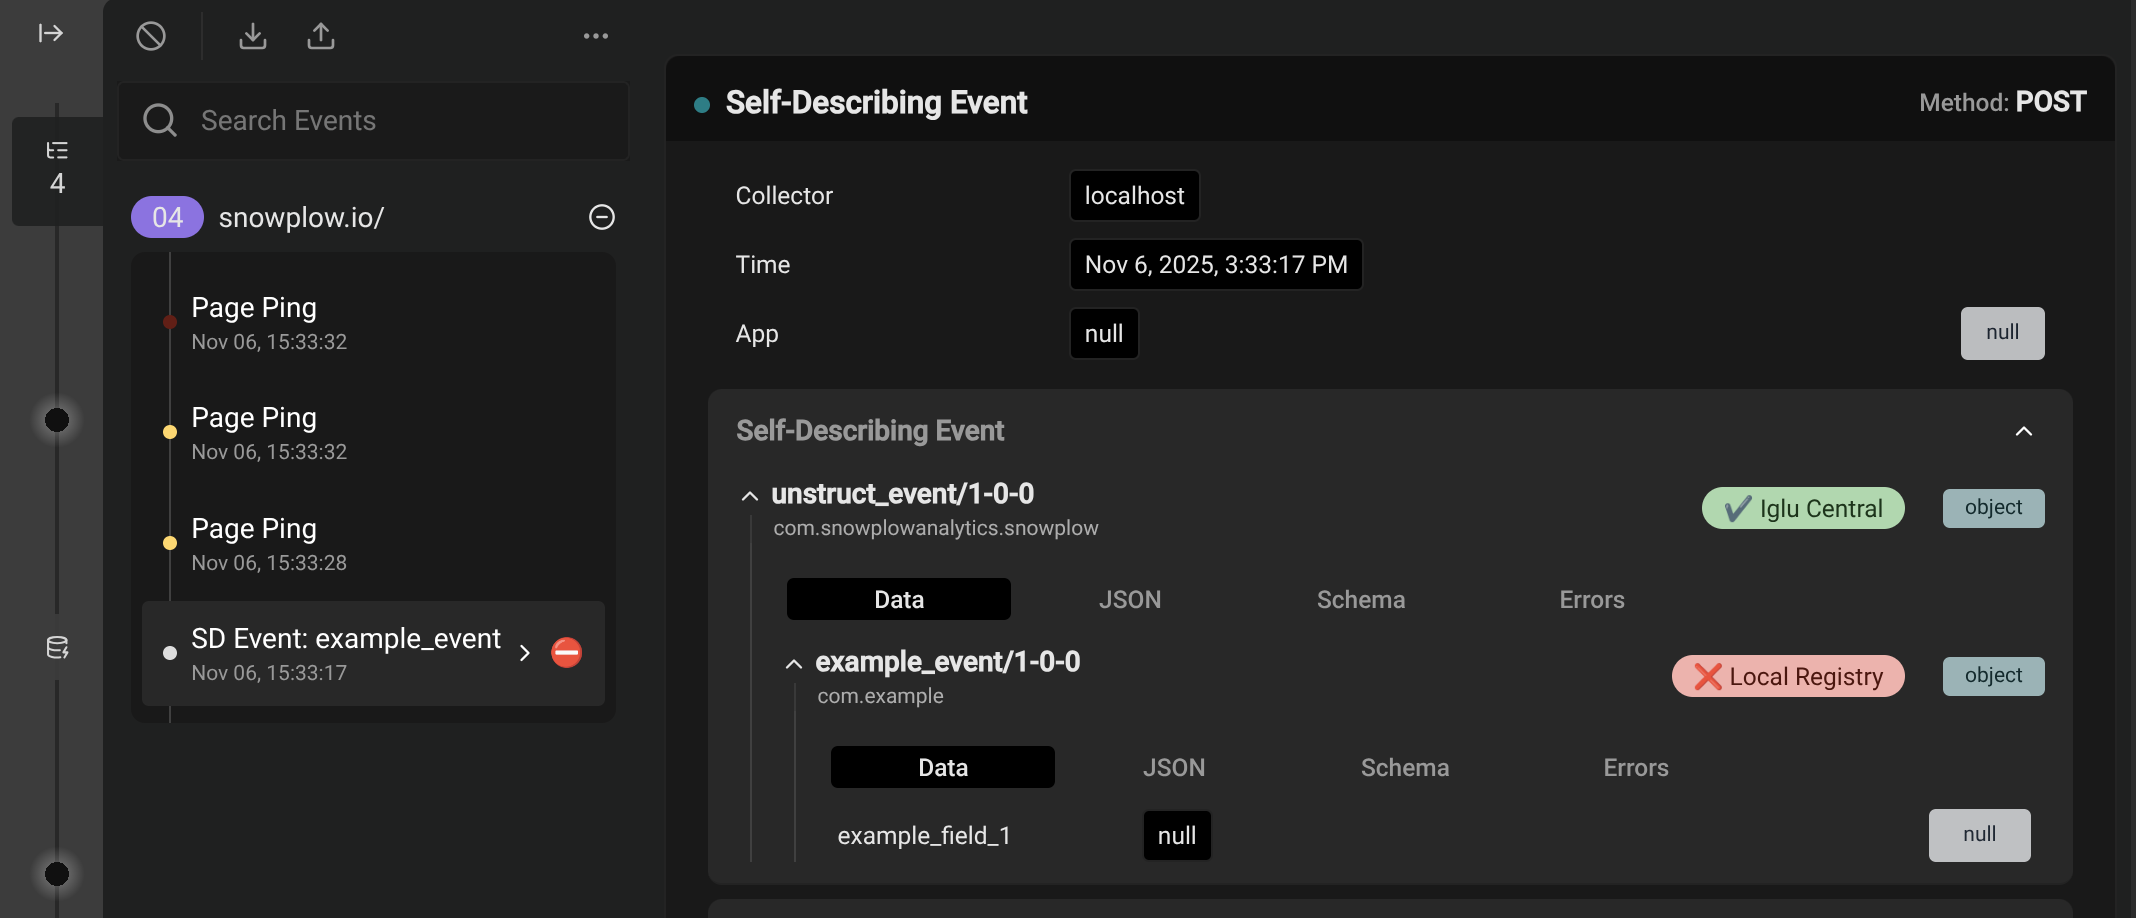The image size is (2136, 918).
Task: Click the red invalid event icon
Action: [566, 653]
